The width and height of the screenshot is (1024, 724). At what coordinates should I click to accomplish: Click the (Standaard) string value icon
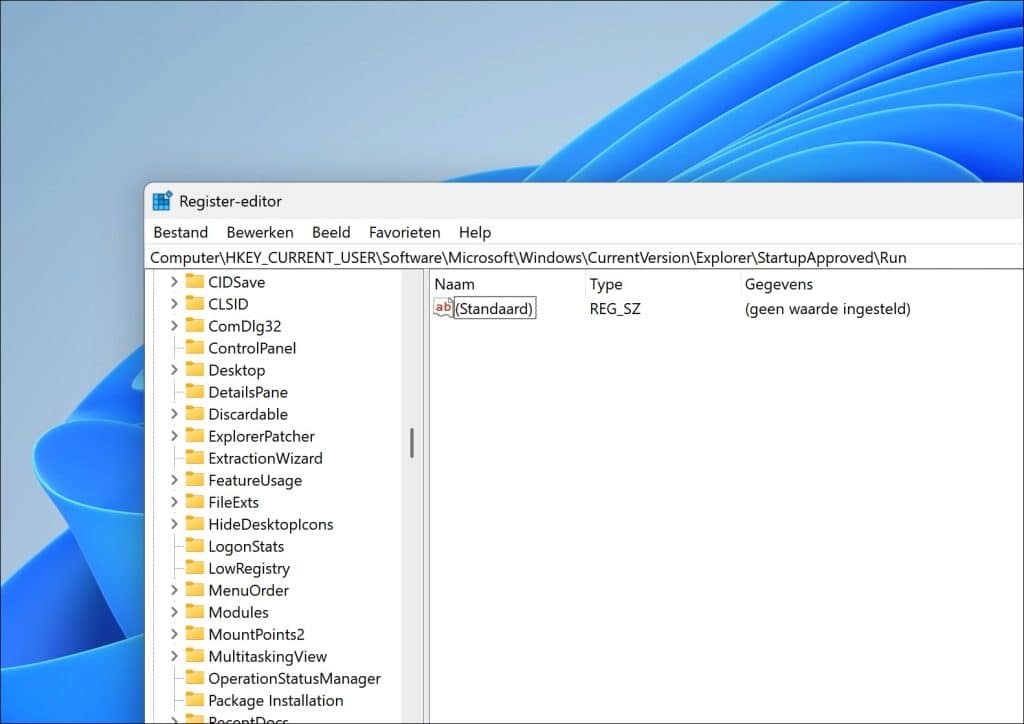(443, 308)
